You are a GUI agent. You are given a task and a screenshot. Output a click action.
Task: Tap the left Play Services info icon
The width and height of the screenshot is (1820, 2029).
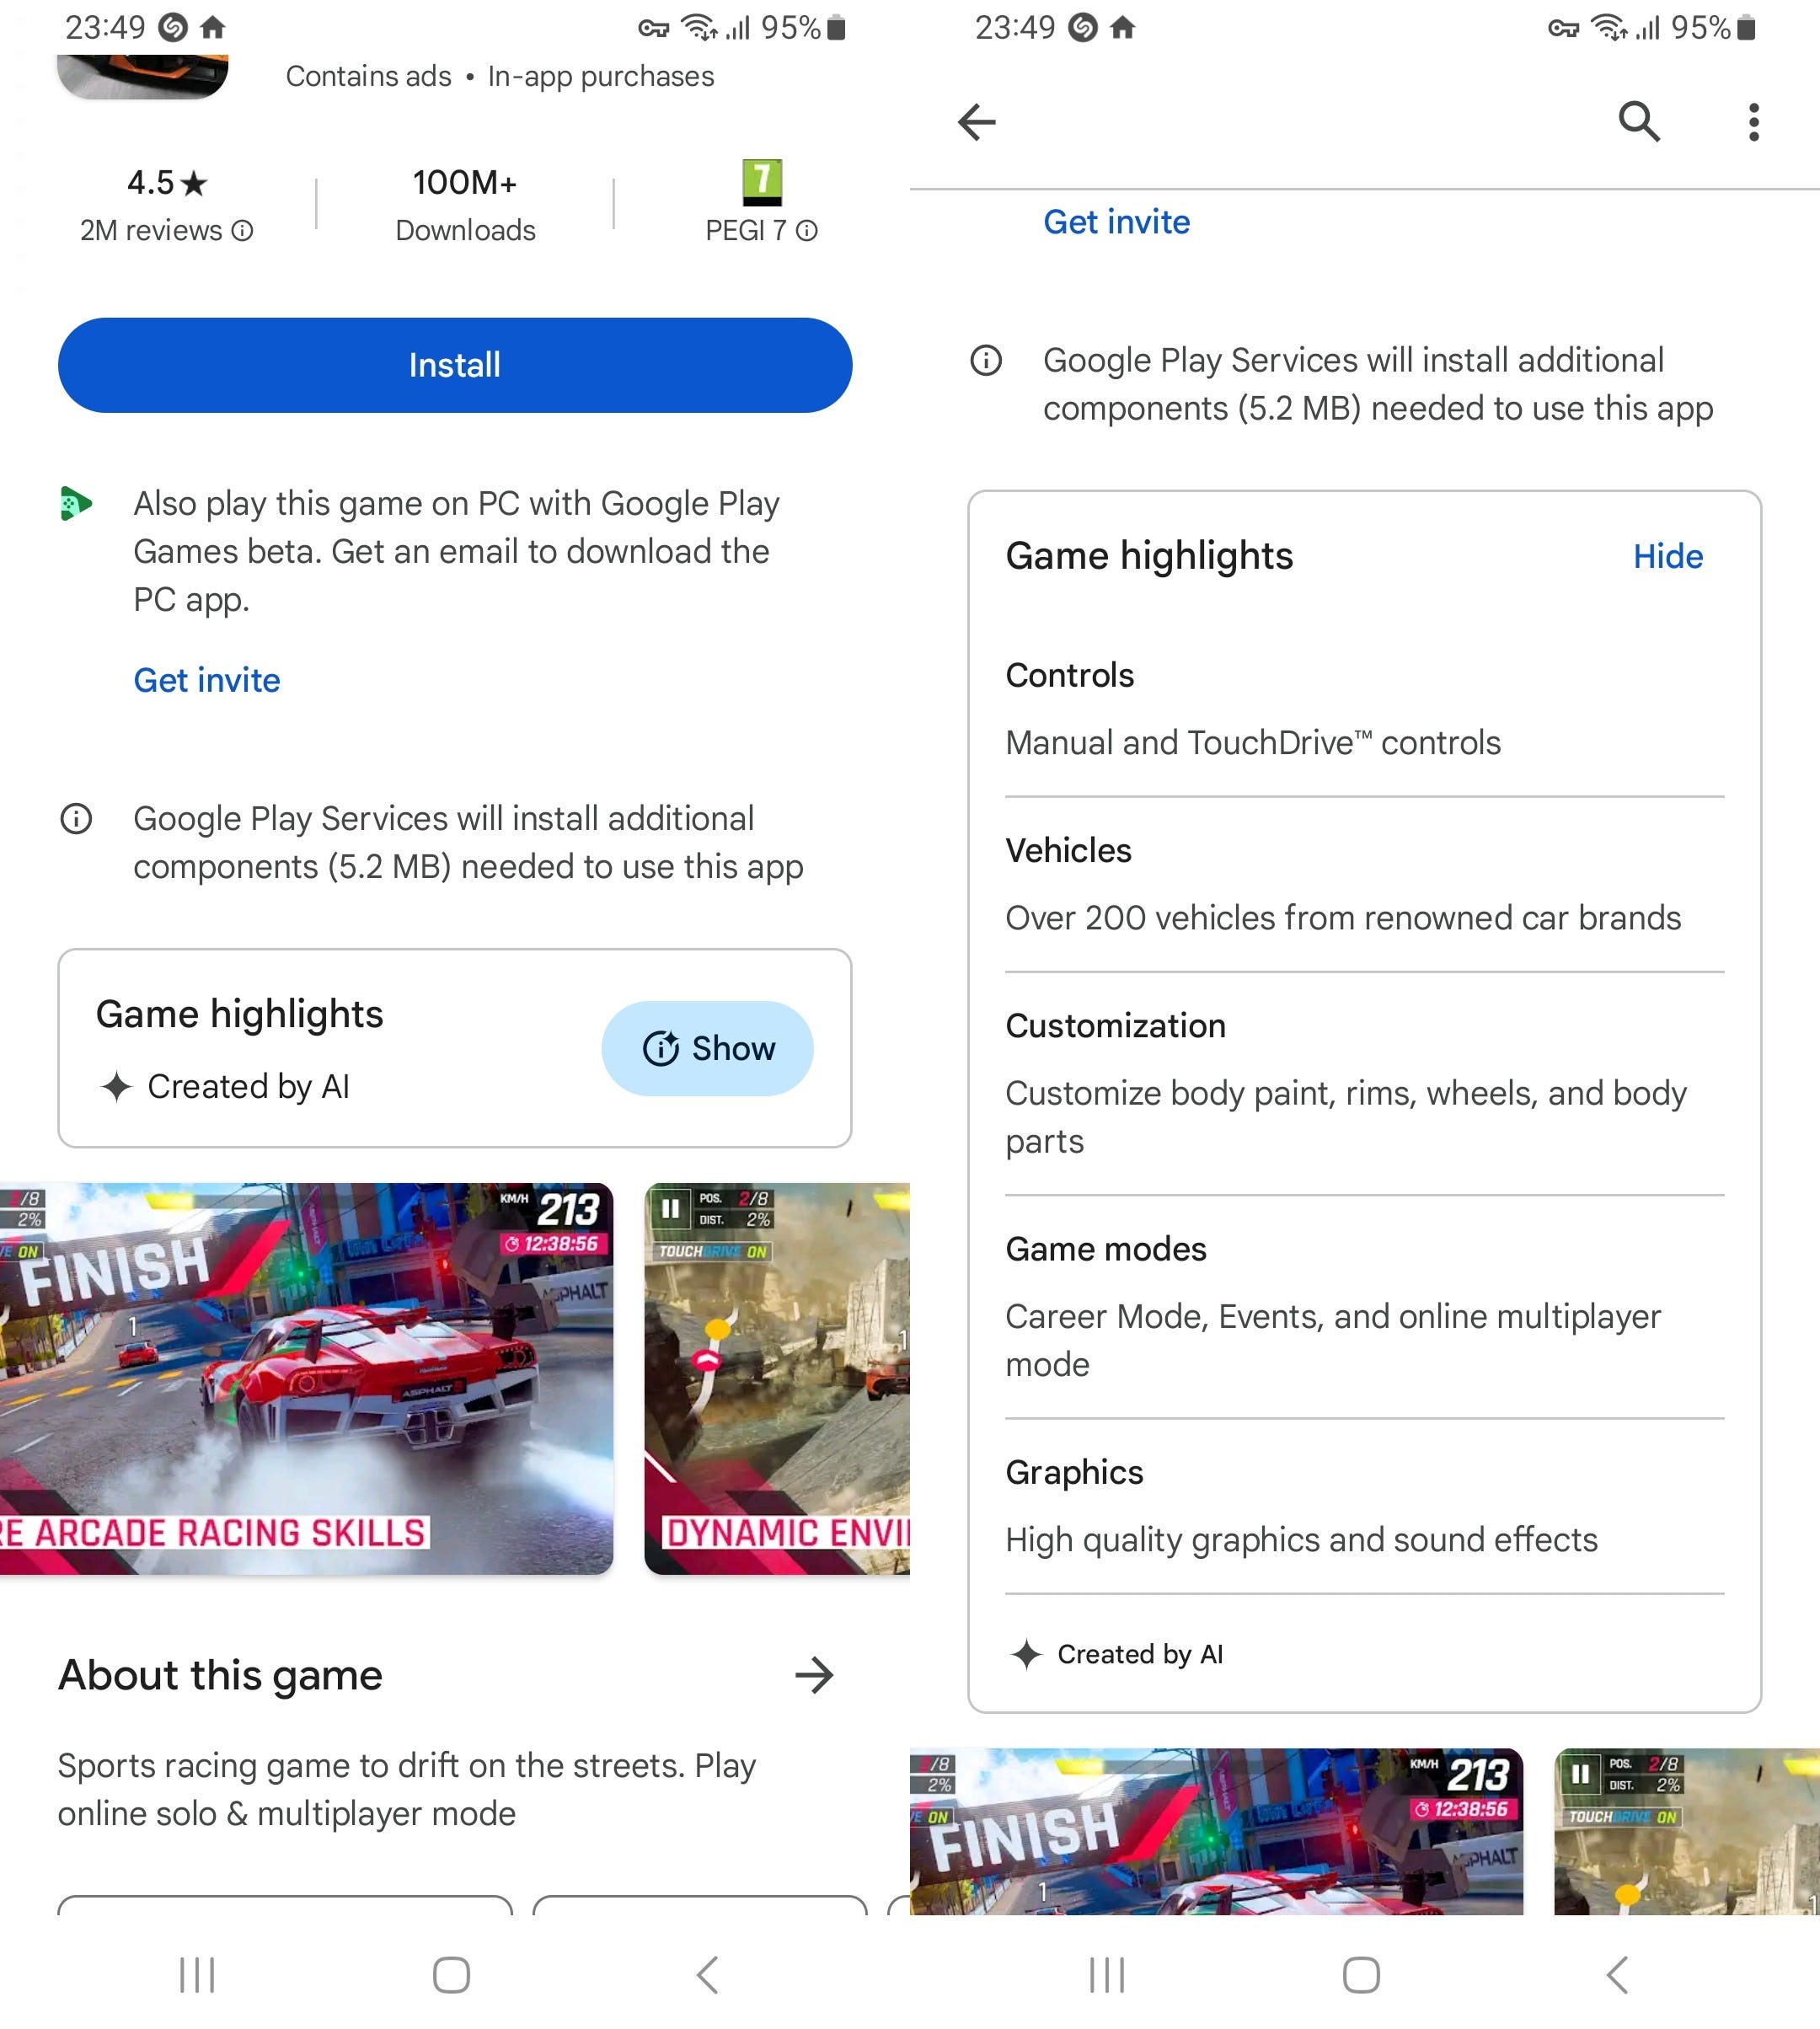tap(76, 819)
